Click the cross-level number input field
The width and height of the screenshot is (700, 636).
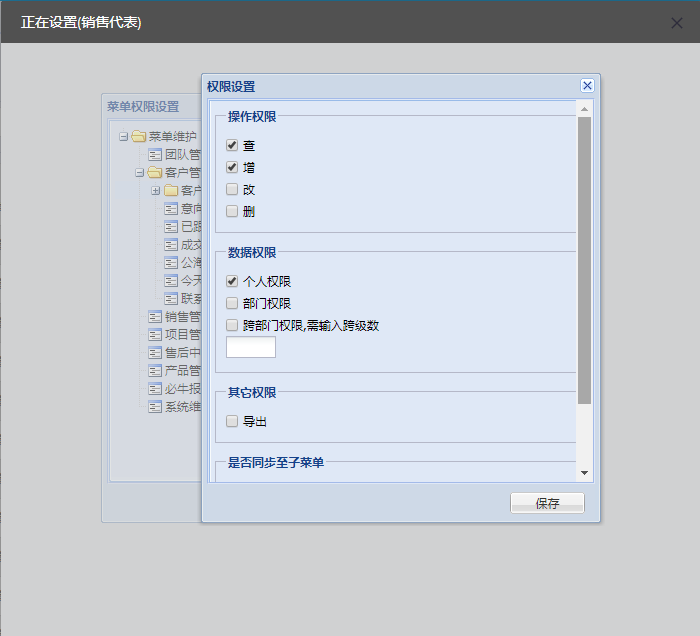(251, 347)
